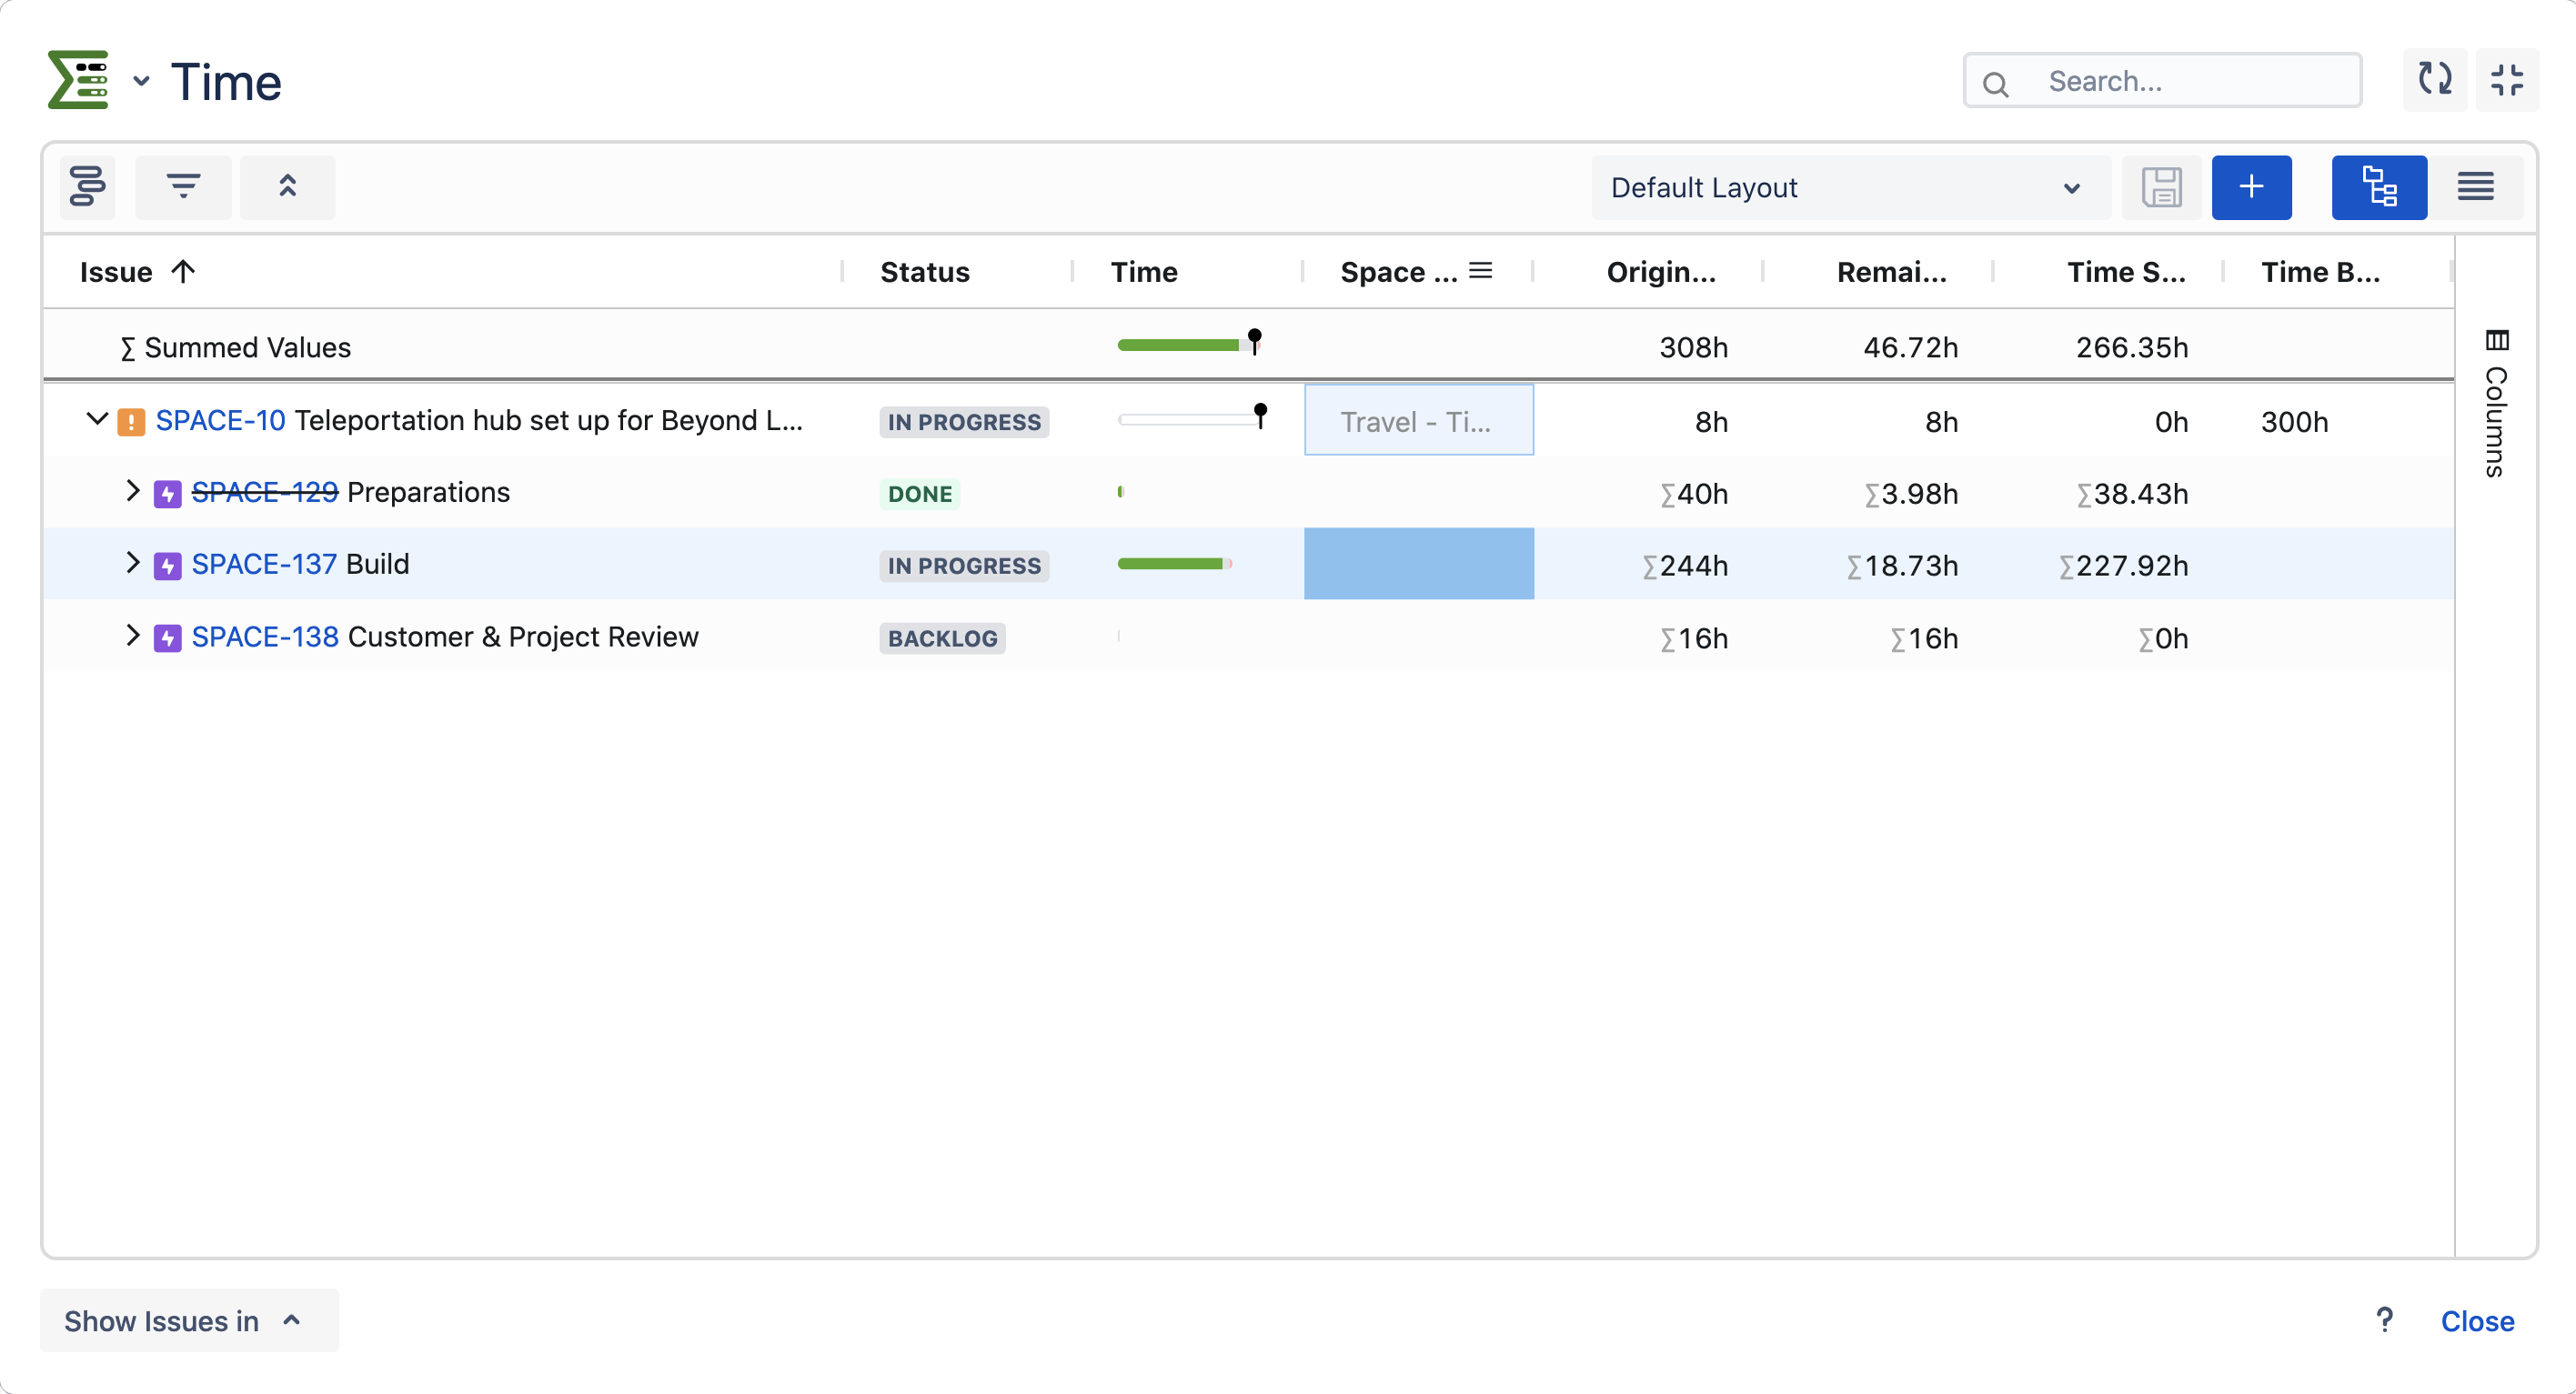Collapse the SPACE-10 parent issue
Image resolution: width=2576 pixels, height=1394 pixels.
pos(96,419)
